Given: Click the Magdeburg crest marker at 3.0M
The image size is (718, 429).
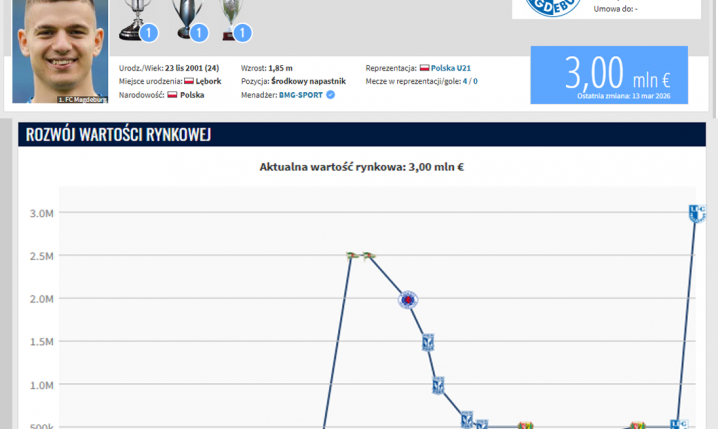Looking at the screenshot, I should pyautogui.click(x=697, y=213).
